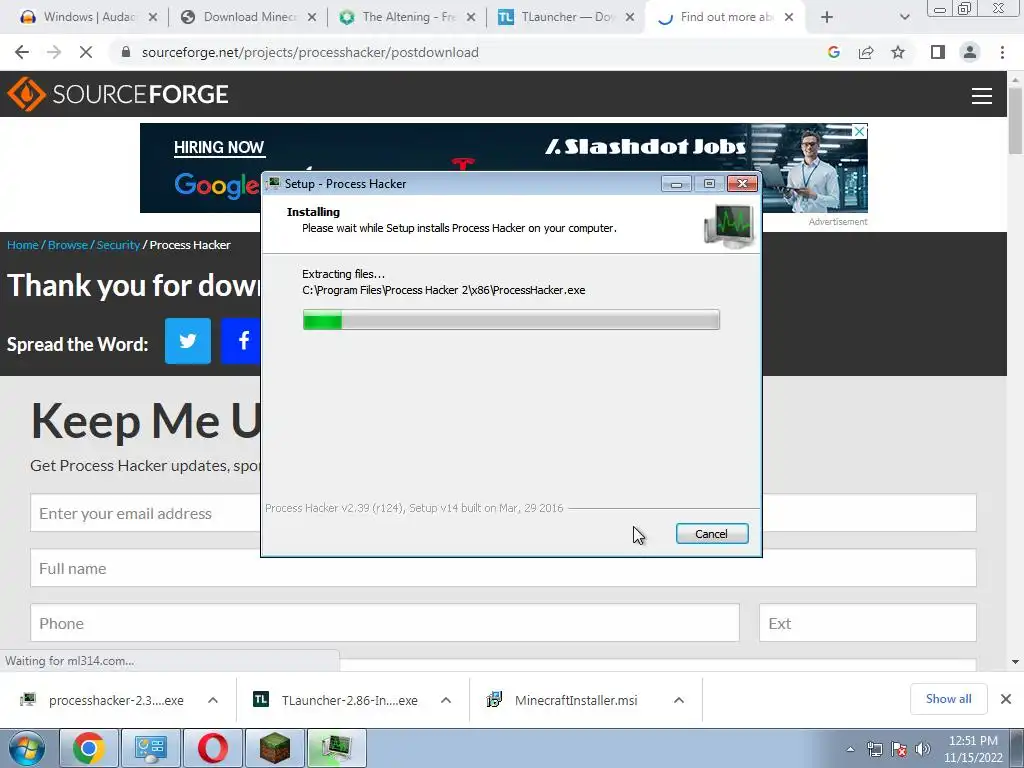Screen dimensions: 1024x768
Task: Open the control panel taskbar icon
Action: coord(151,748)
